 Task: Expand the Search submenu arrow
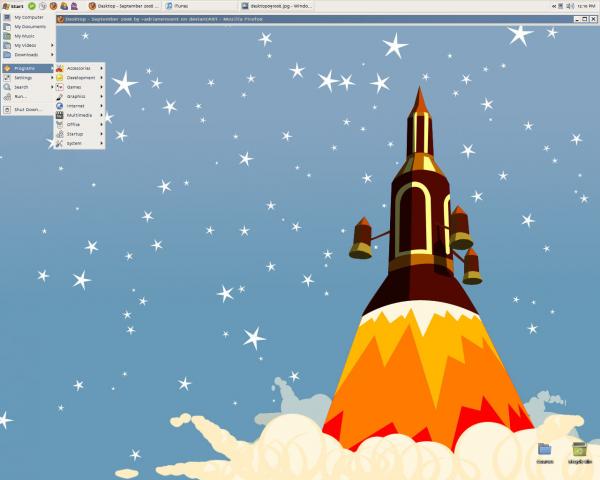[52, 87]
